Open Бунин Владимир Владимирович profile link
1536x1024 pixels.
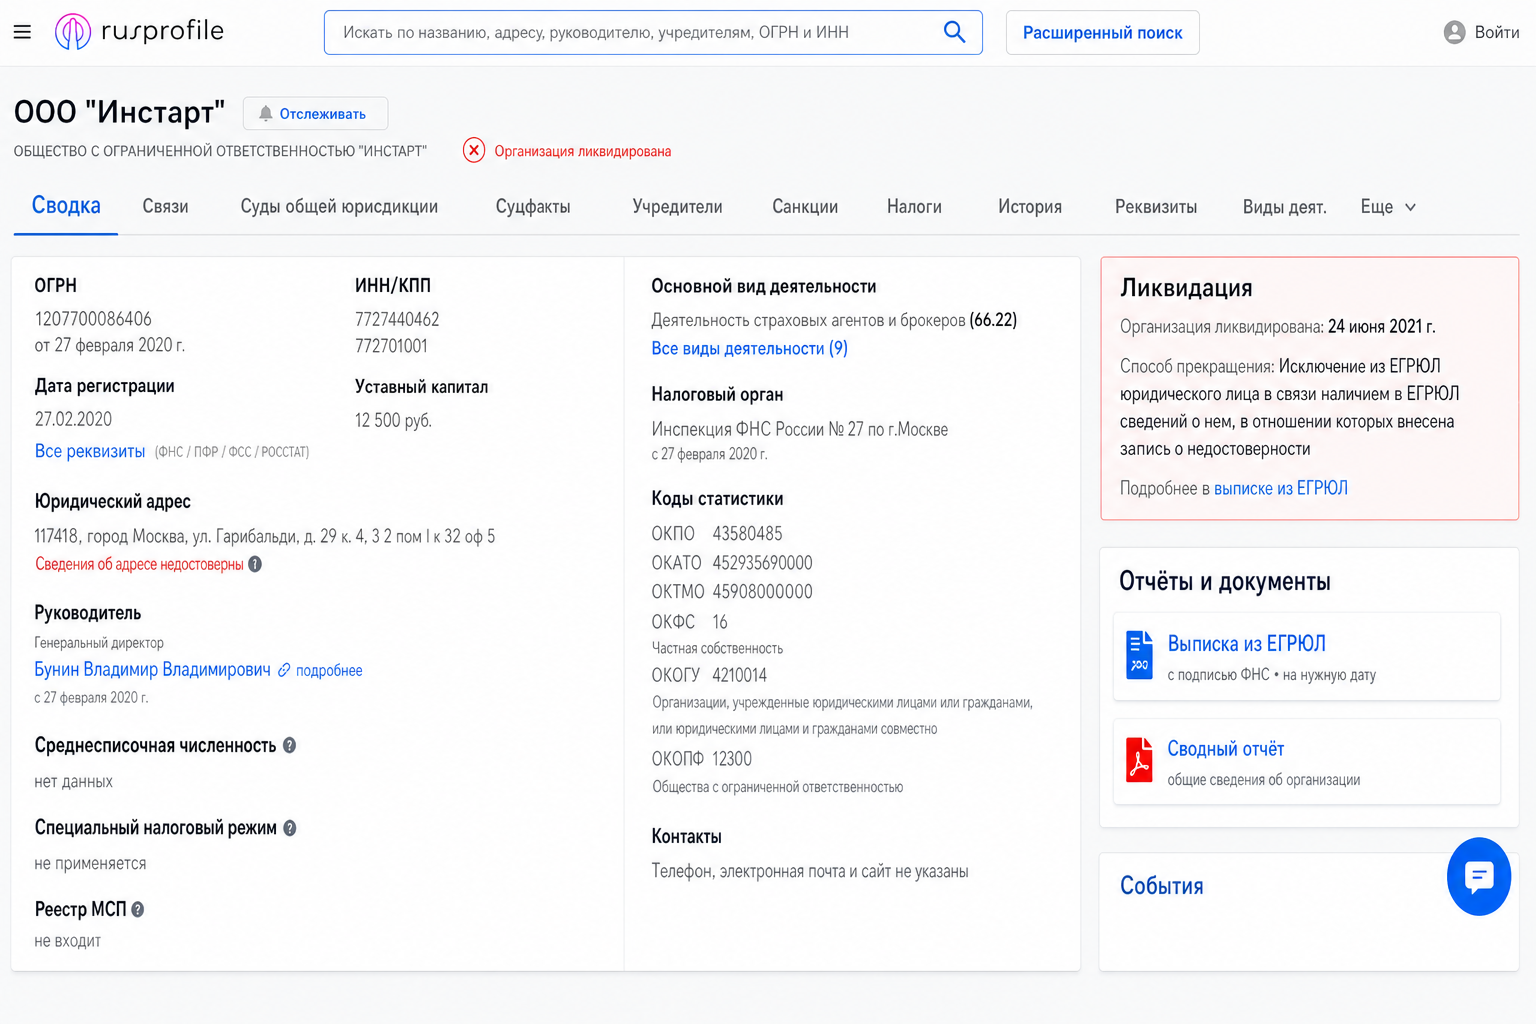click(x=152, y=669)
